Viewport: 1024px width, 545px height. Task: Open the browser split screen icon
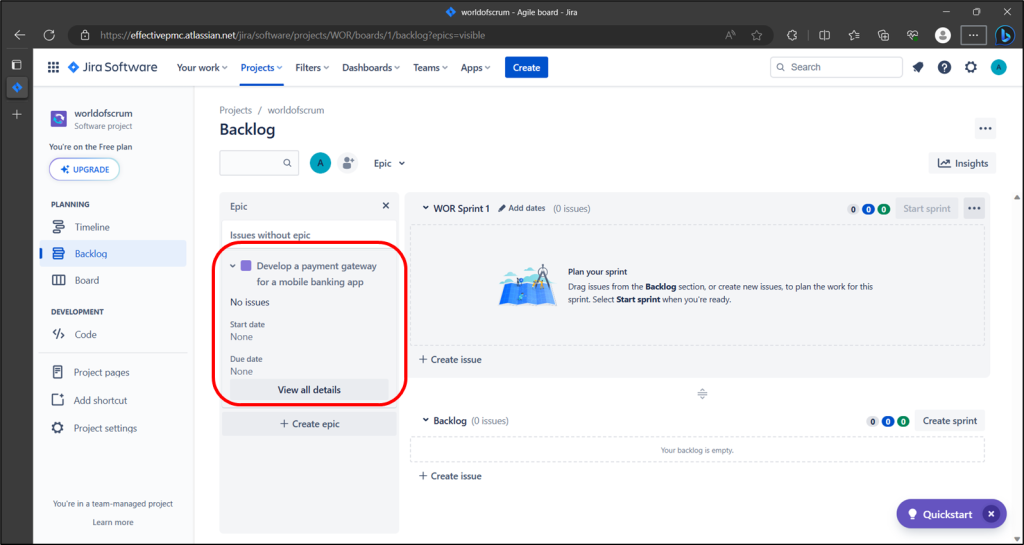(x=824, y=35)
